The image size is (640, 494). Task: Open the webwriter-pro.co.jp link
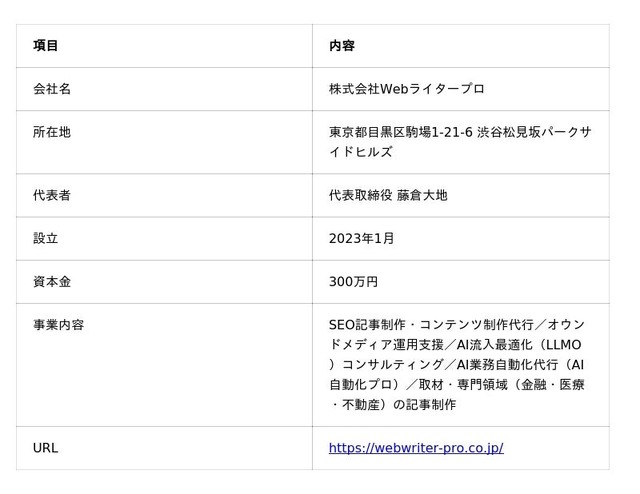coord(416,448)
